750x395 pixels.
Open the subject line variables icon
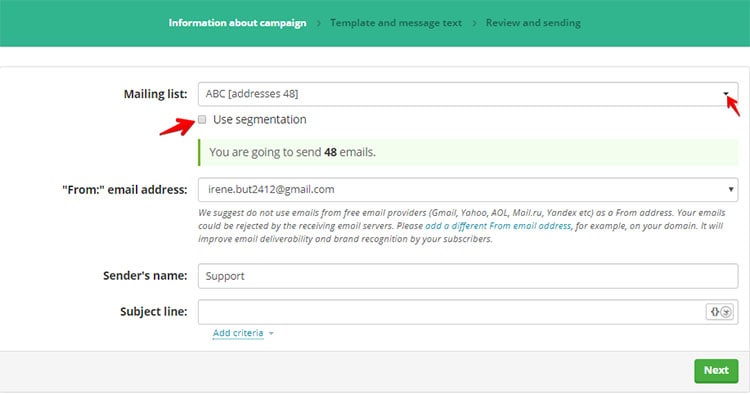click(720, 312)
